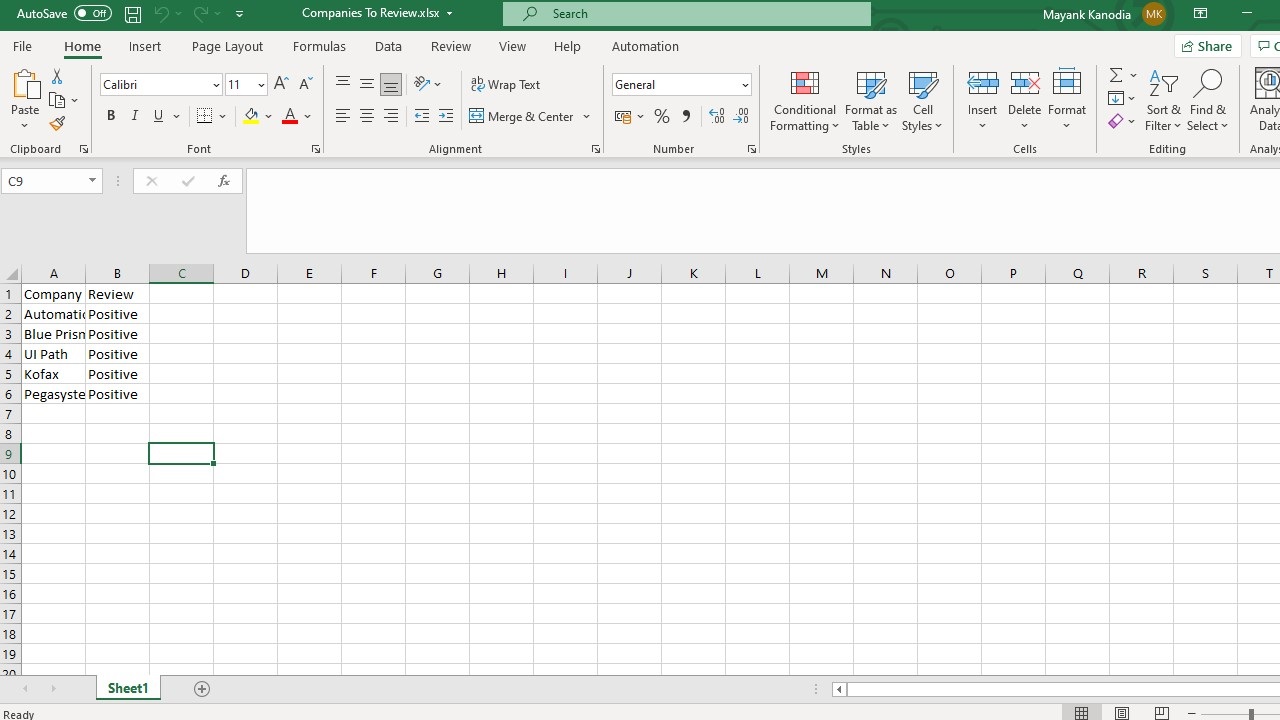
Task: Click the Format Painter brush icon
Action: click(57, 124)
